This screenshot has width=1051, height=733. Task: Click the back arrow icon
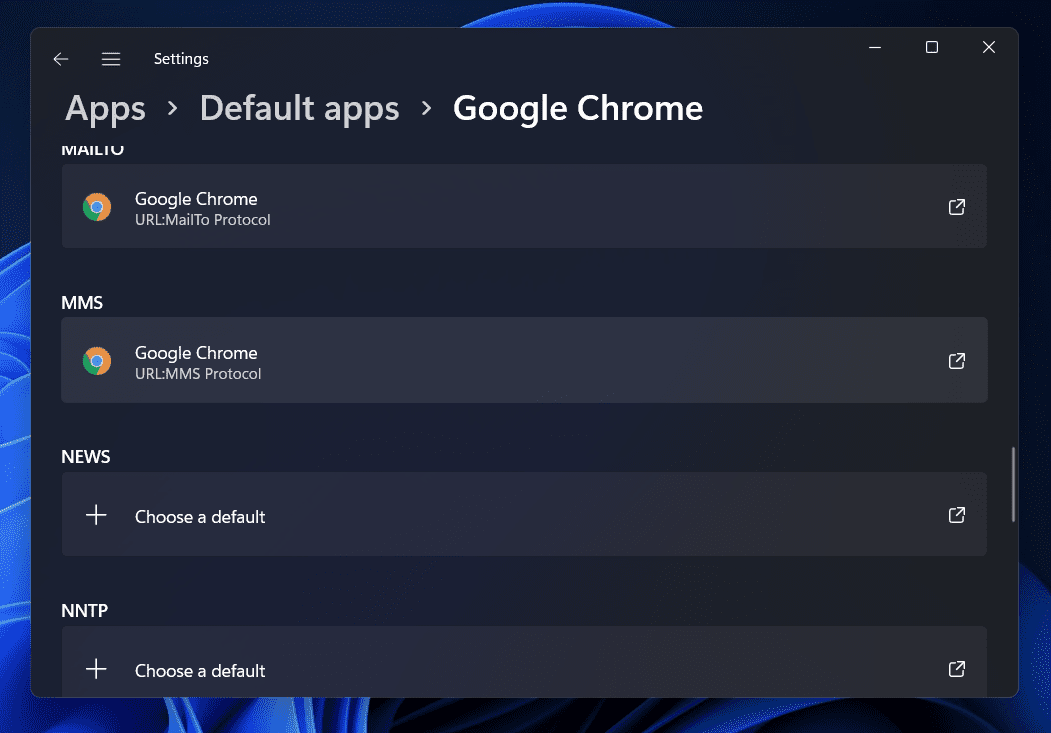[61, 59]
